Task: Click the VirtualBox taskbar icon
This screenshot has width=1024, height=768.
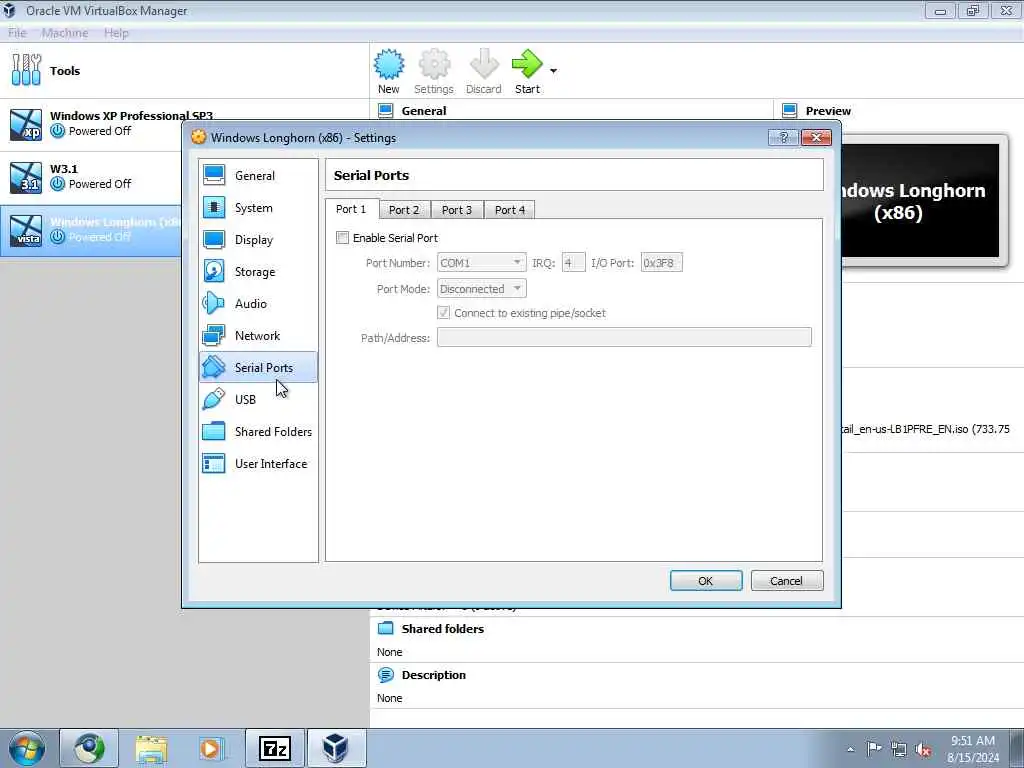Action: [336, 748]
